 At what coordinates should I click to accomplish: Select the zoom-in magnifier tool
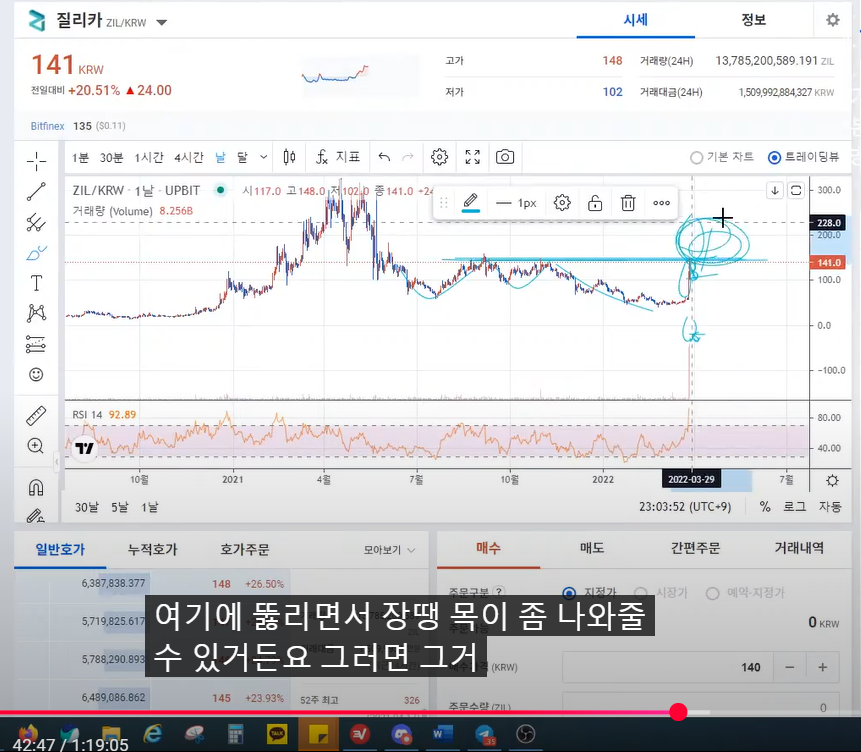[36, 445]
